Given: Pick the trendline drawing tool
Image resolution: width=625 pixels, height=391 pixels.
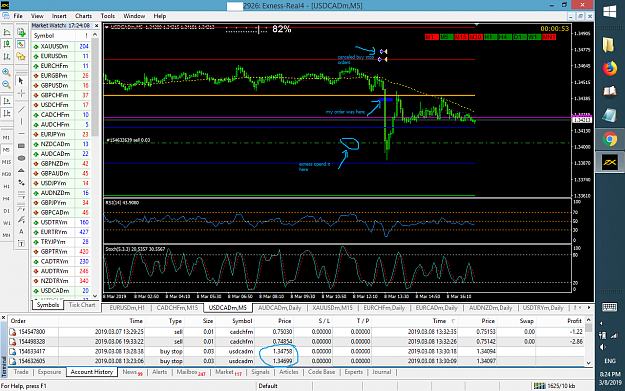Looking at the screenshot, I should coord(21,110).
